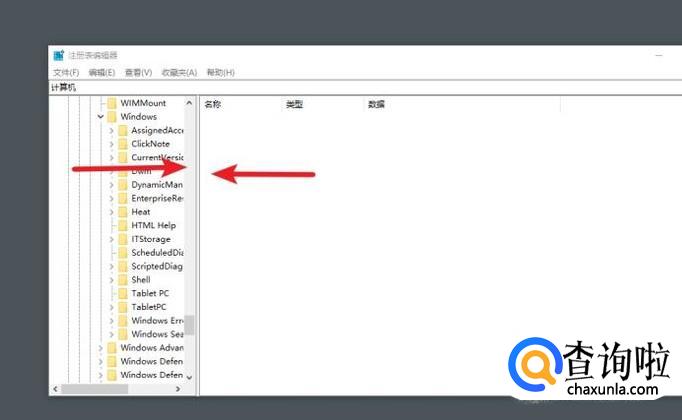Click the ClickNote folder icon
Image resolution: width=682 pixels, height=420 pixels.
point(123,144)
